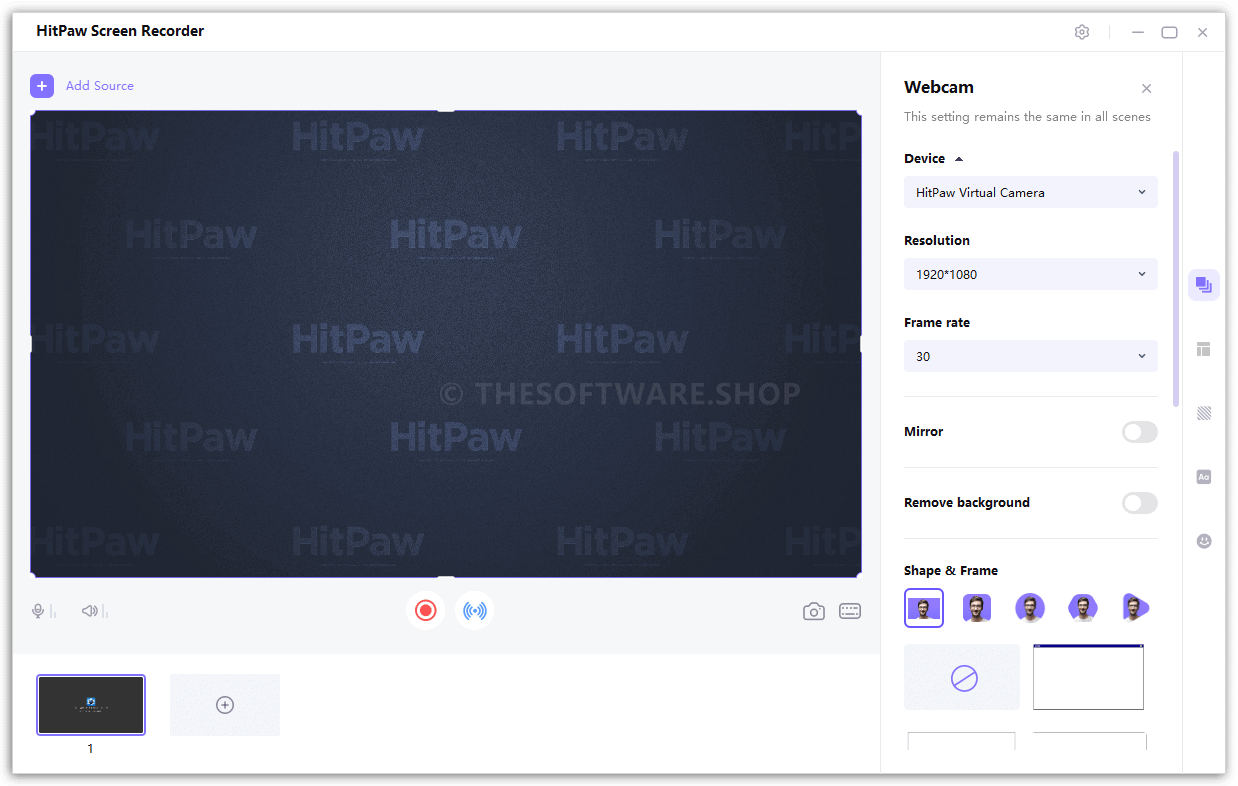Click "This setting remains the same in all scenes"

point(1027,117)
